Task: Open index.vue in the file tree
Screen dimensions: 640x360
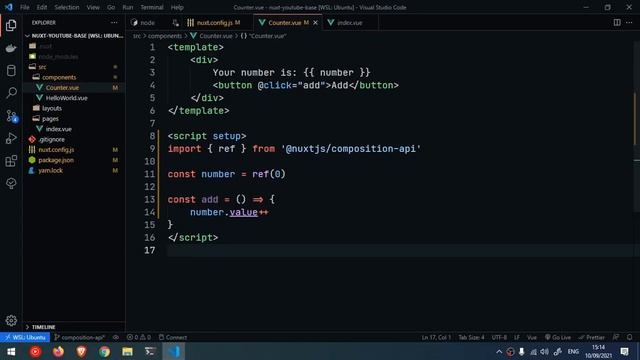Action: click(x=74, y=129)
